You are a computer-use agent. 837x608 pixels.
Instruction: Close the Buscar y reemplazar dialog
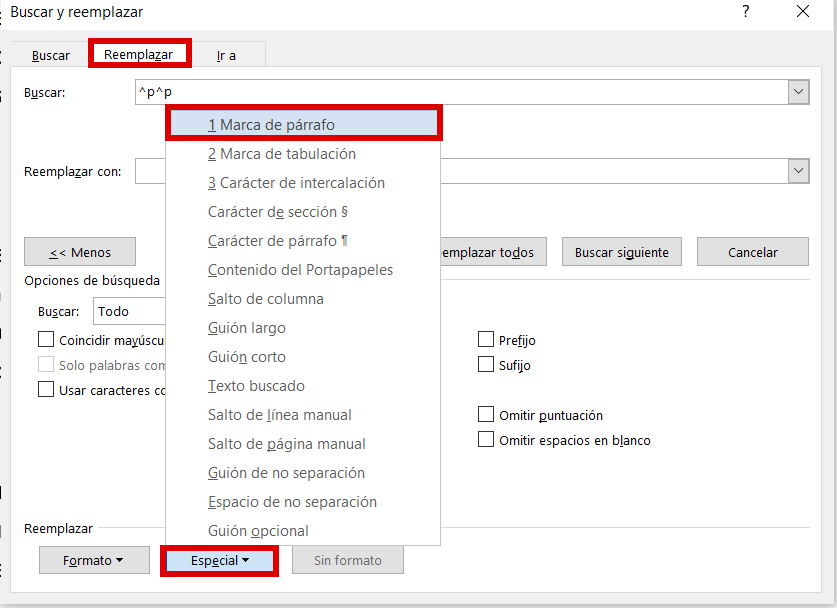coord(802,12)
